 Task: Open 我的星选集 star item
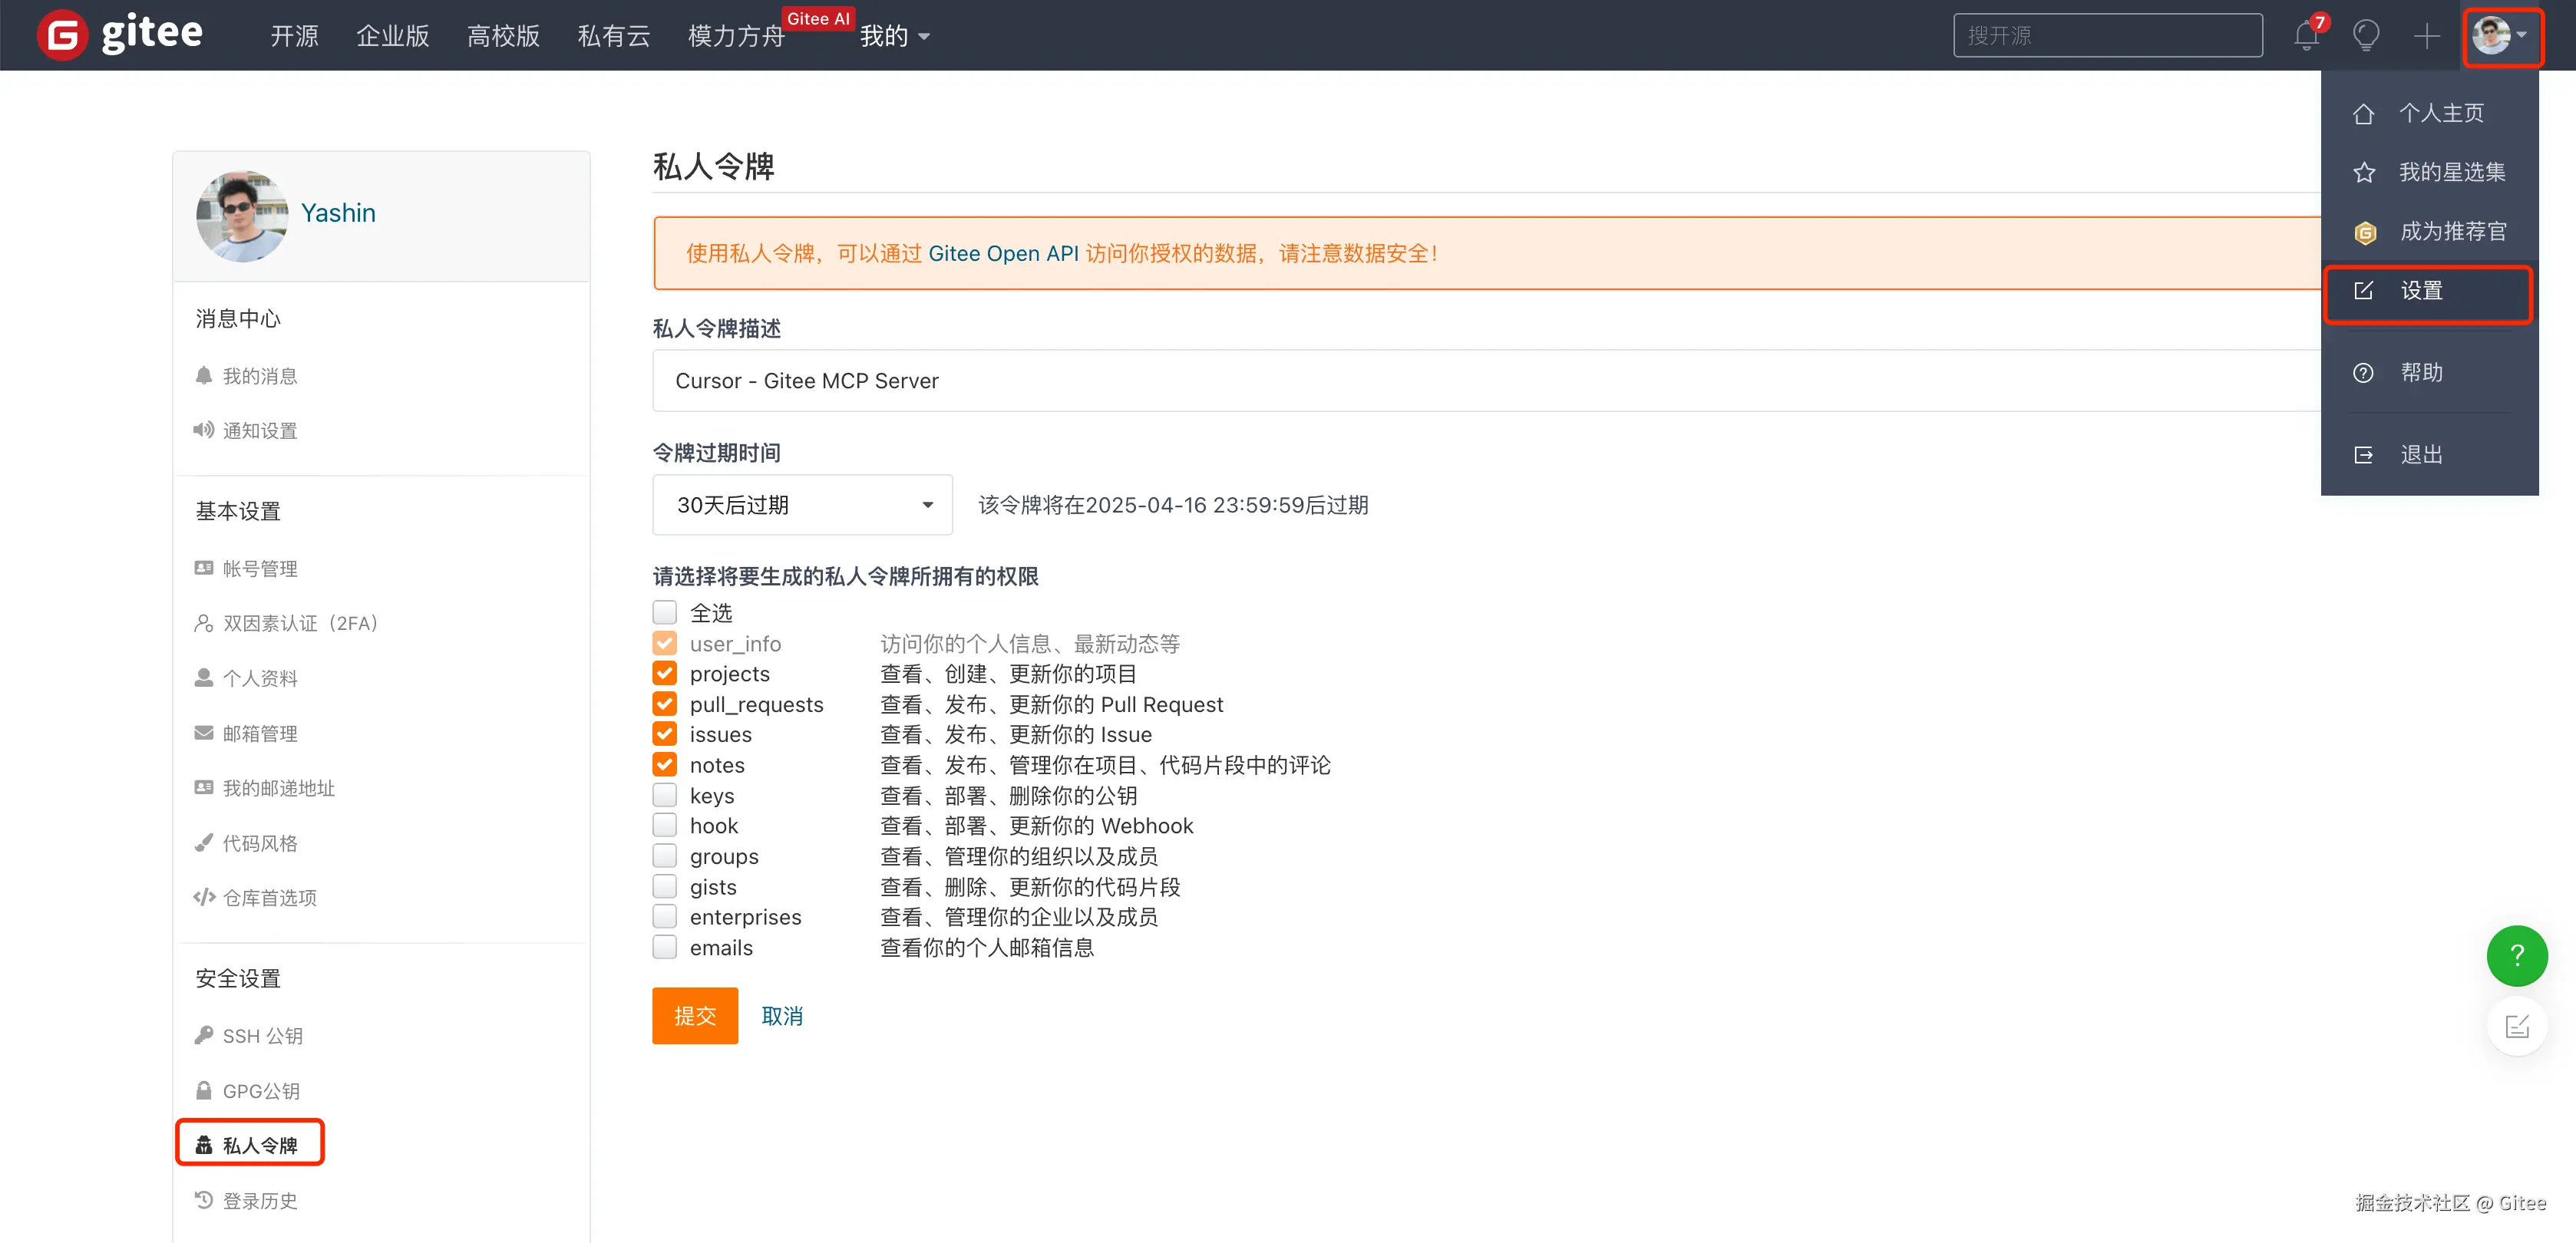(2450, 172)
